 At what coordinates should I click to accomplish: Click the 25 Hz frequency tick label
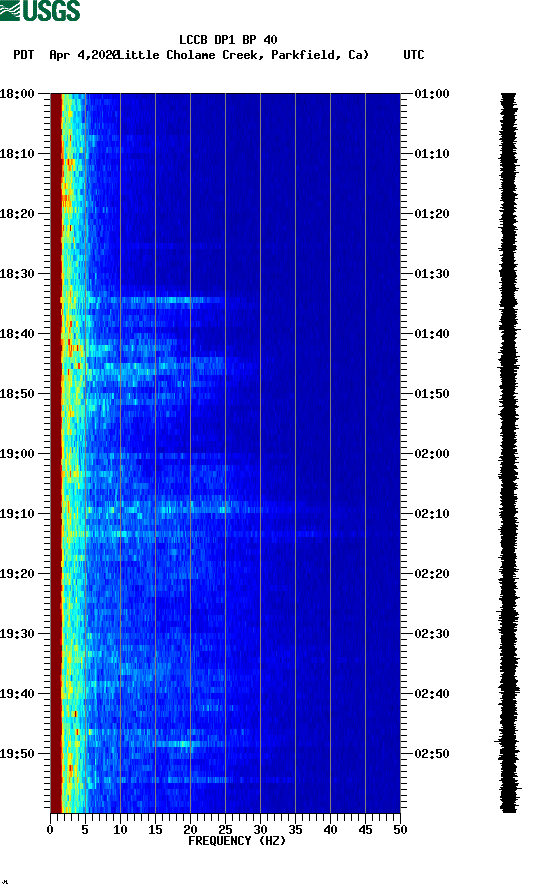point(225,830)
